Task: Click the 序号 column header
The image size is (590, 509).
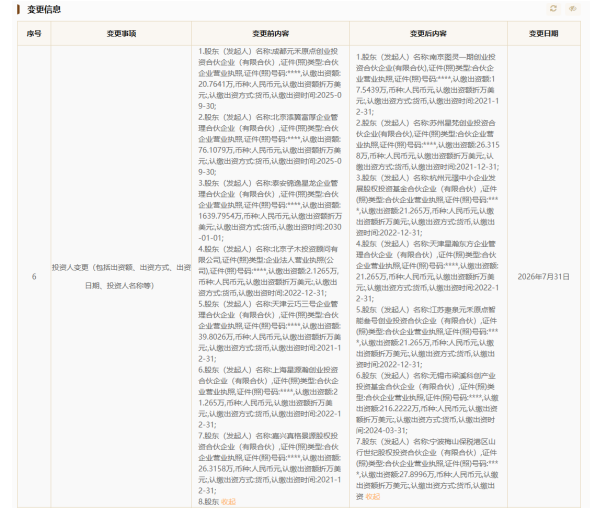Action: 34,33
